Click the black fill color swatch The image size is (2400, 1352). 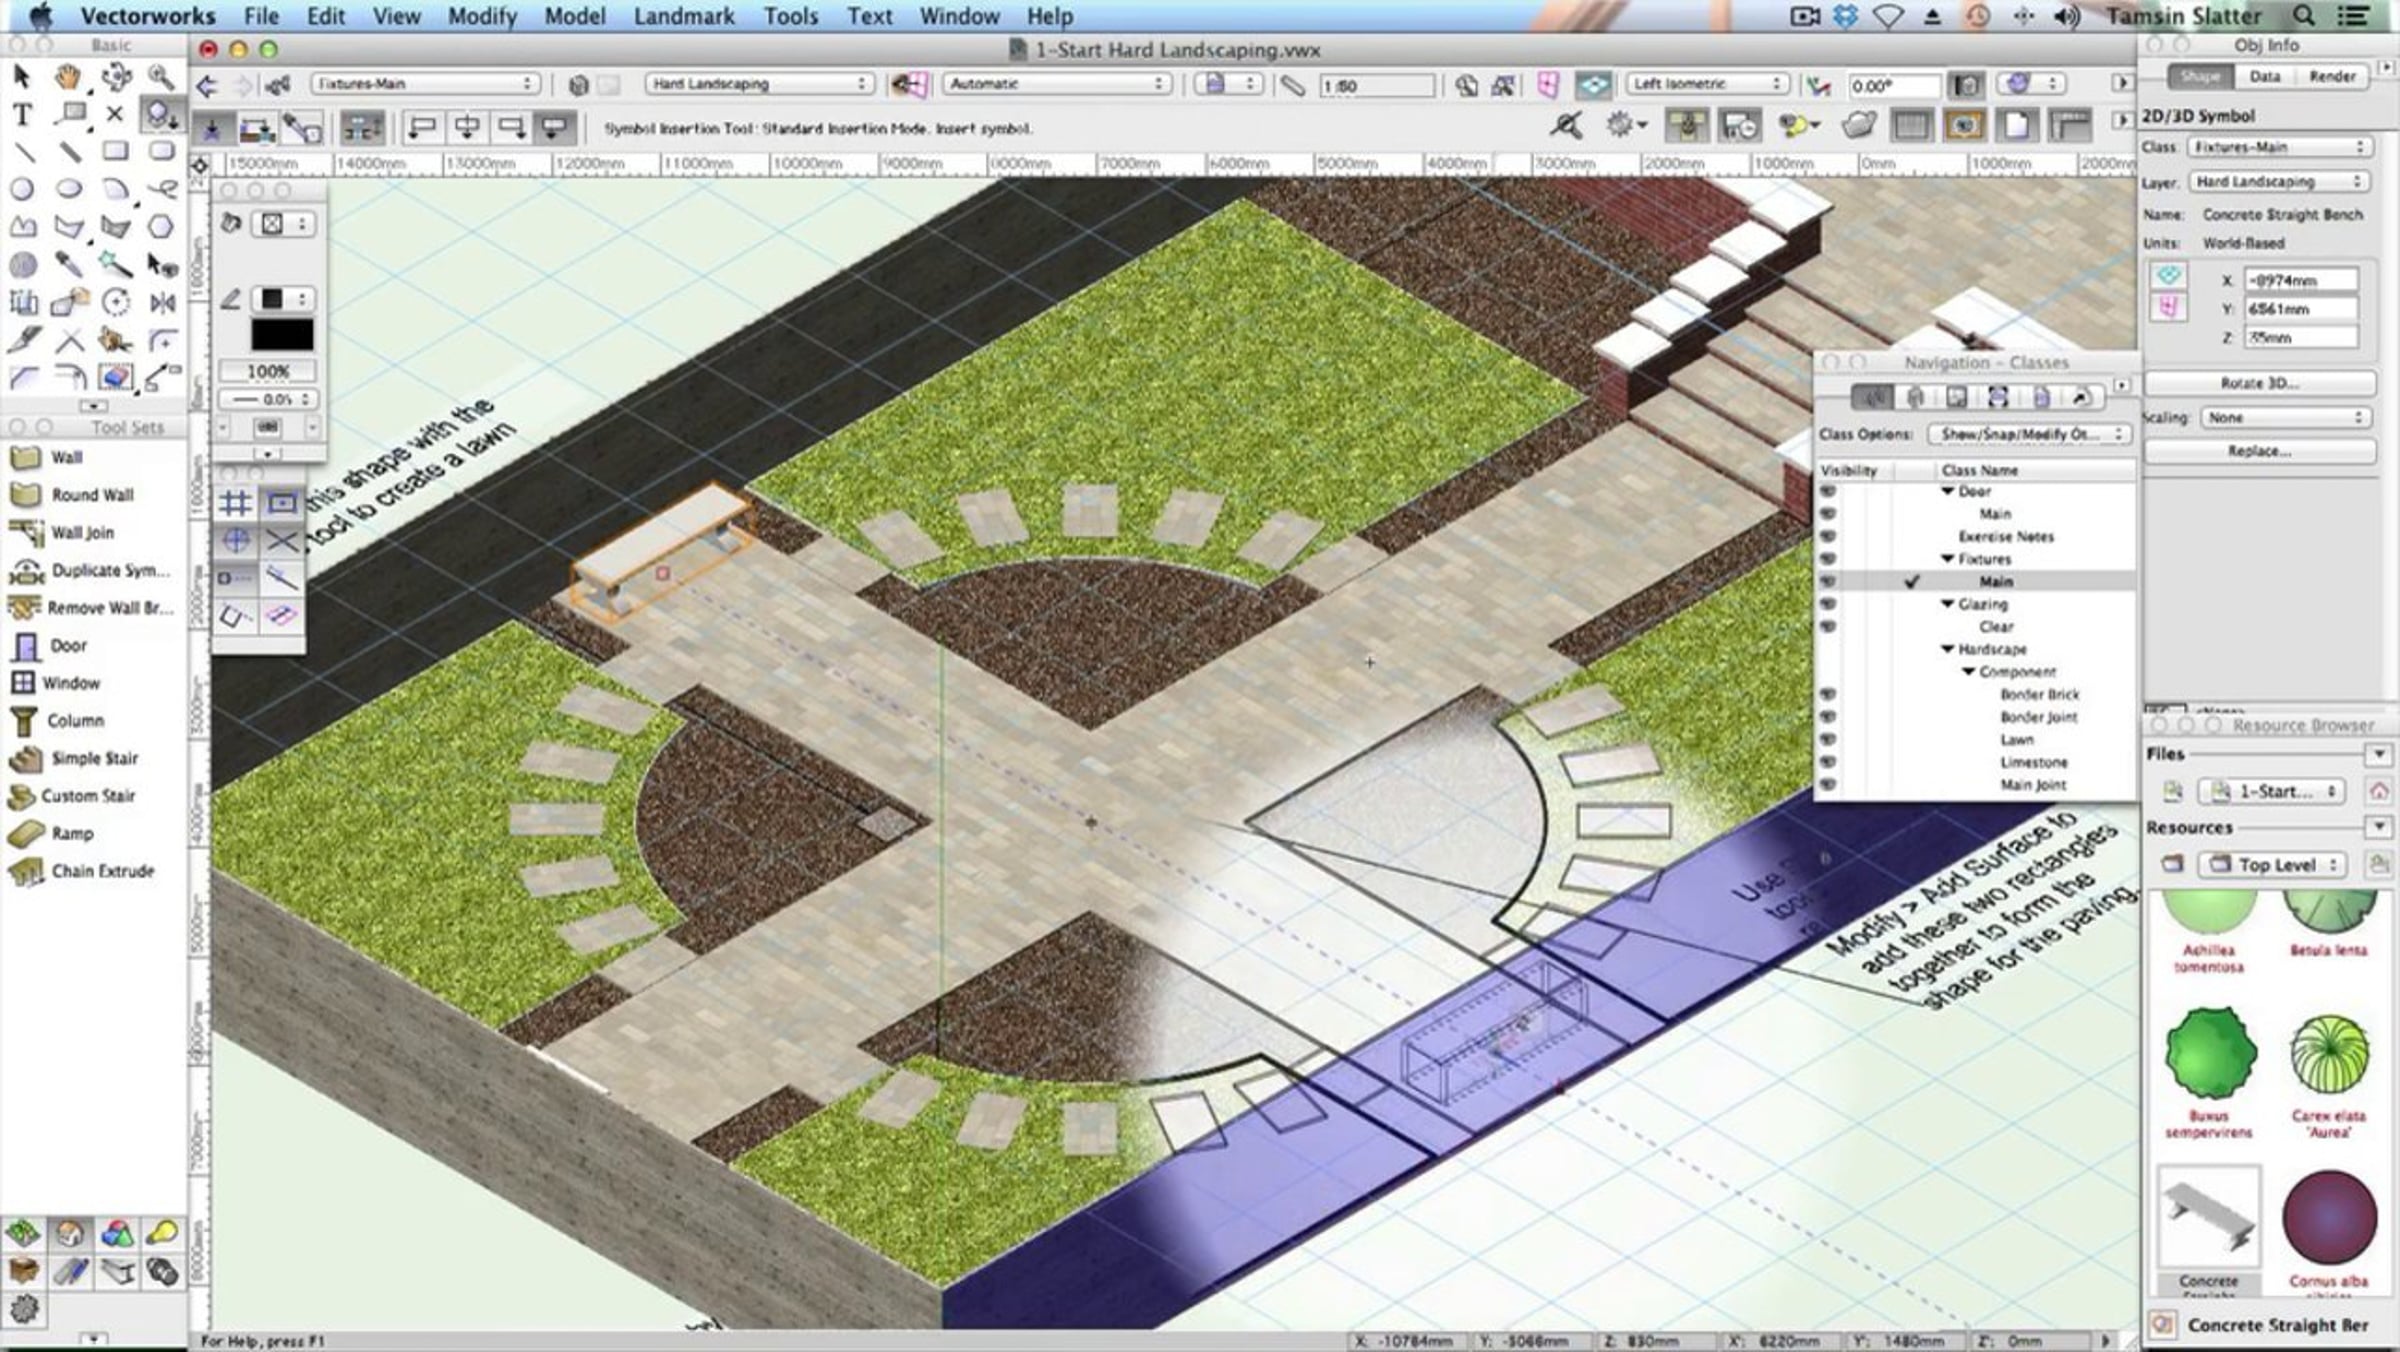coord(281,334)
